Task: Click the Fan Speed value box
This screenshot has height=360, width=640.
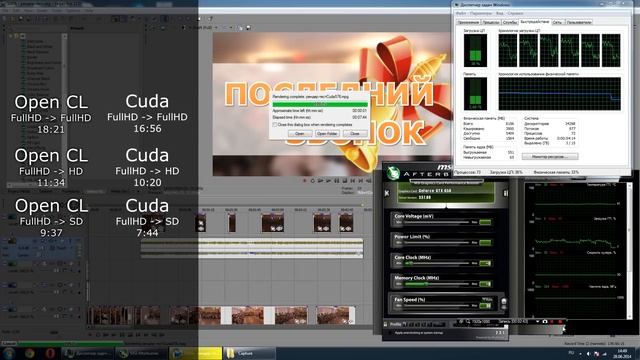Action: pos(485,305)
